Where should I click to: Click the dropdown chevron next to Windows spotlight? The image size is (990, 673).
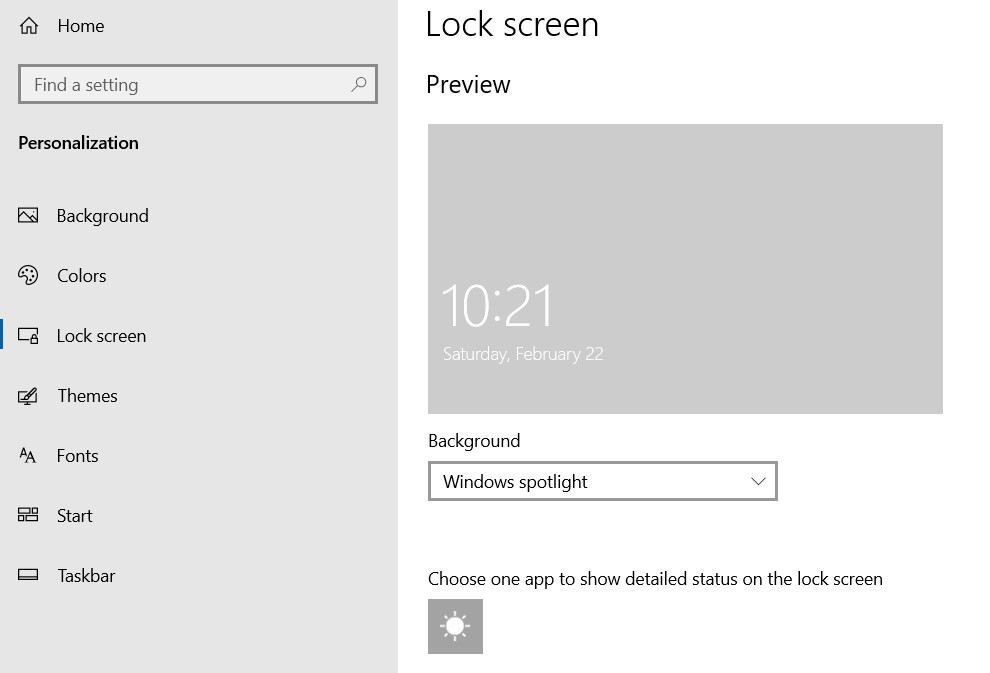758,481
